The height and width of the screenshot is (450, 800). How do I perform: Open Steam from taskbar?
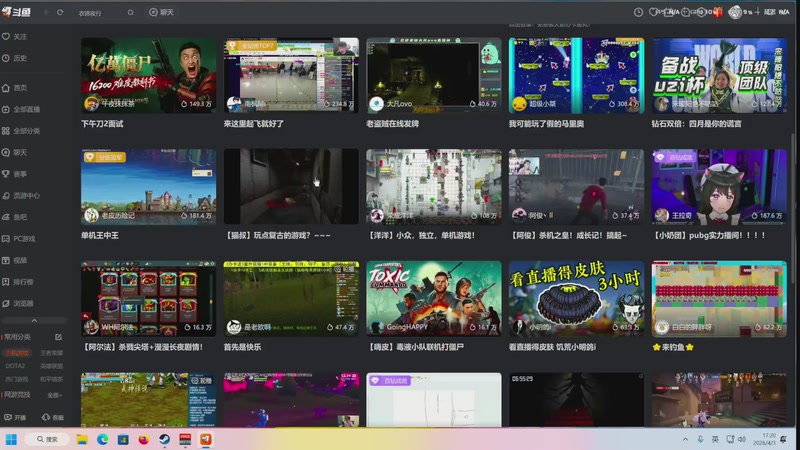click(x=164, y=439)
